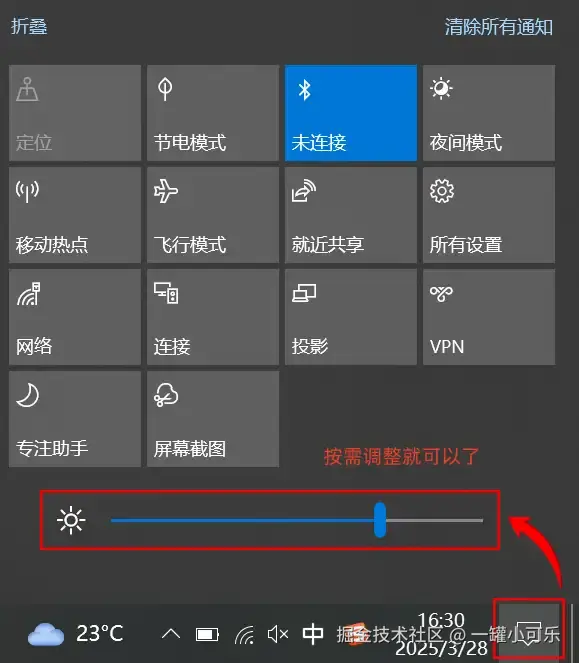Click the muted speaker tray icon
The height and width of the screenshot is (663, 579).
[278, 634]
